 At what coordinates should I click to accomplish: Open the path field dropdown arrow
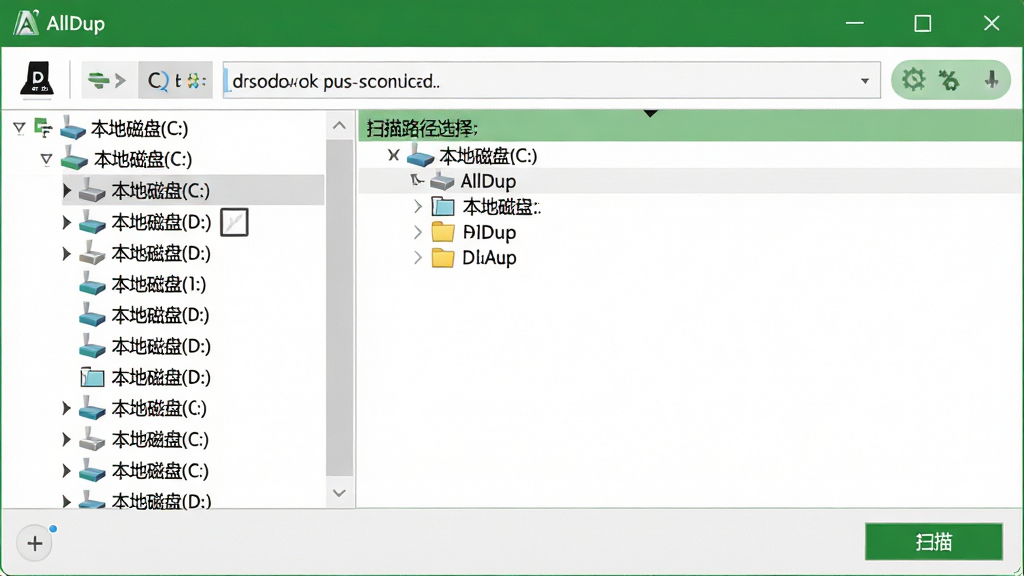[x=865, y=81]
